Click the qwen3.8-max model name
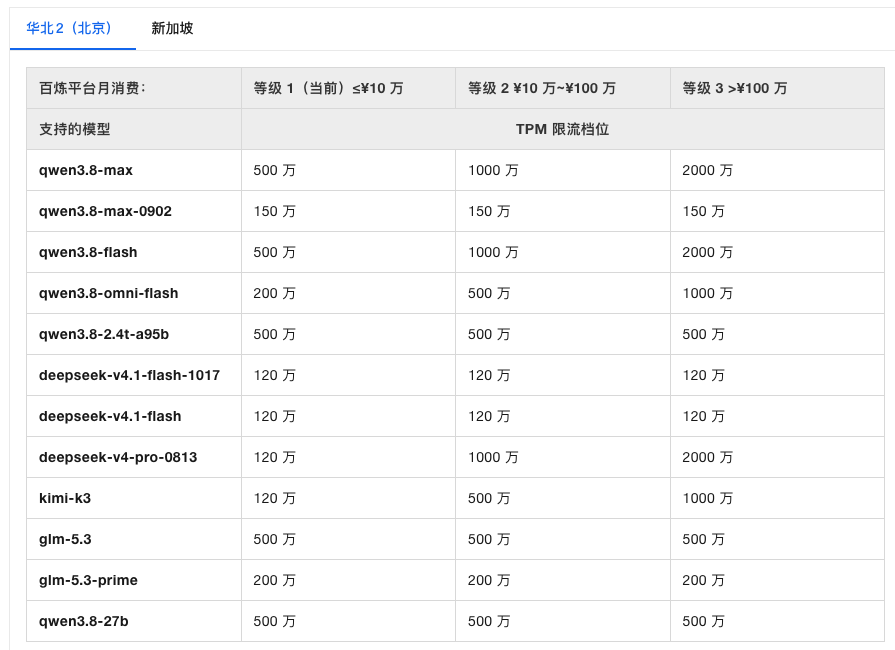The height and width of the screenshot is (650, 895). (x=86, y=170)
